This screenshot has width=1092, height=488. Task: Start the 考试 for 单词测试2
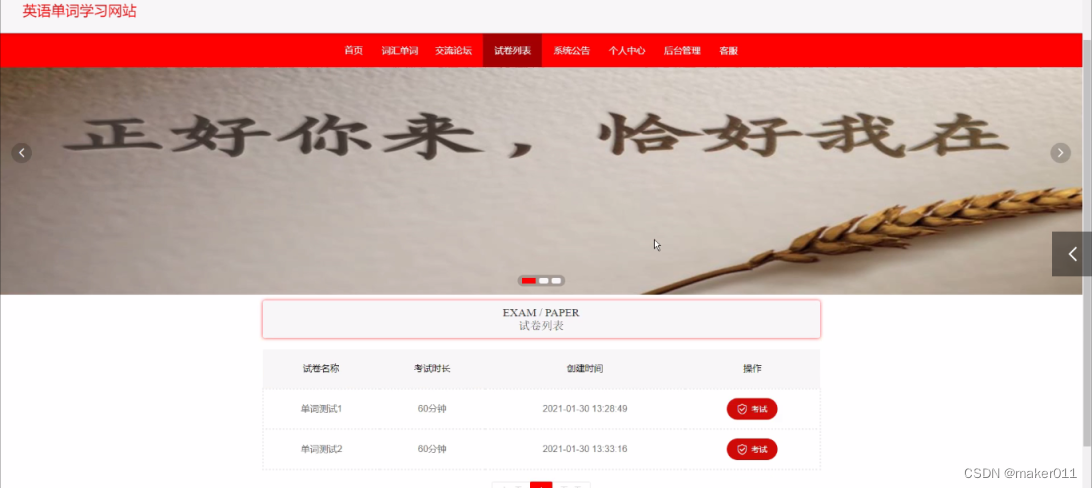[751, 450]
